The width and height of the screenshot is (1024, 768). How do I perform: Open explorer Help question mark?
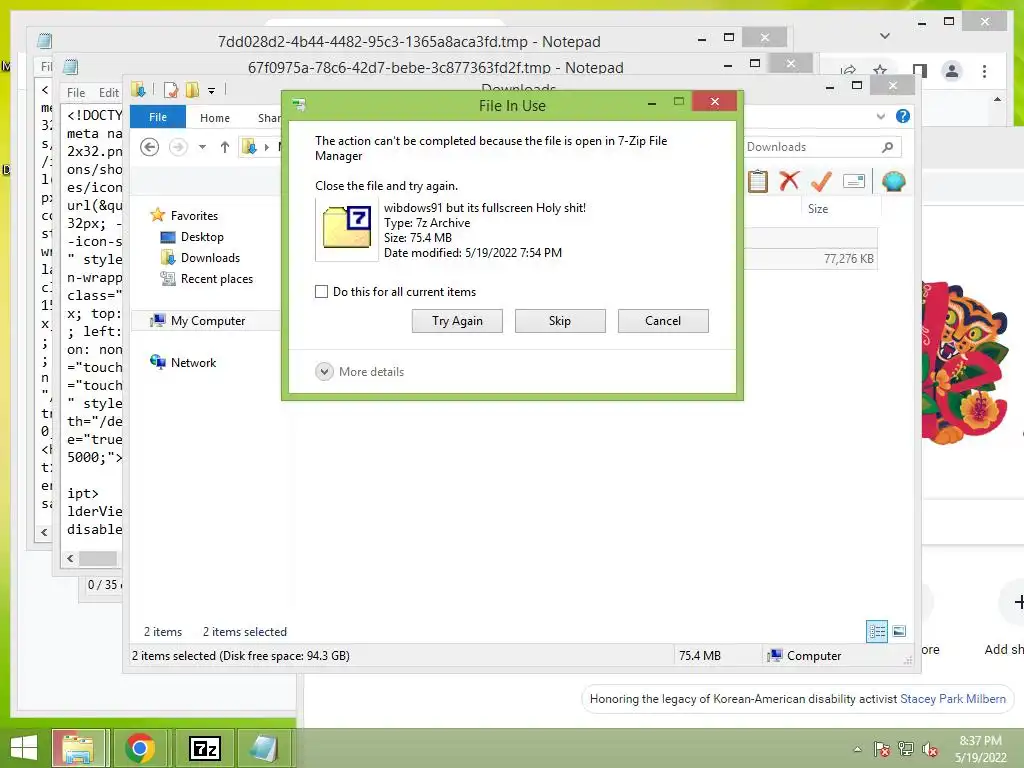[x=903, y=116]
